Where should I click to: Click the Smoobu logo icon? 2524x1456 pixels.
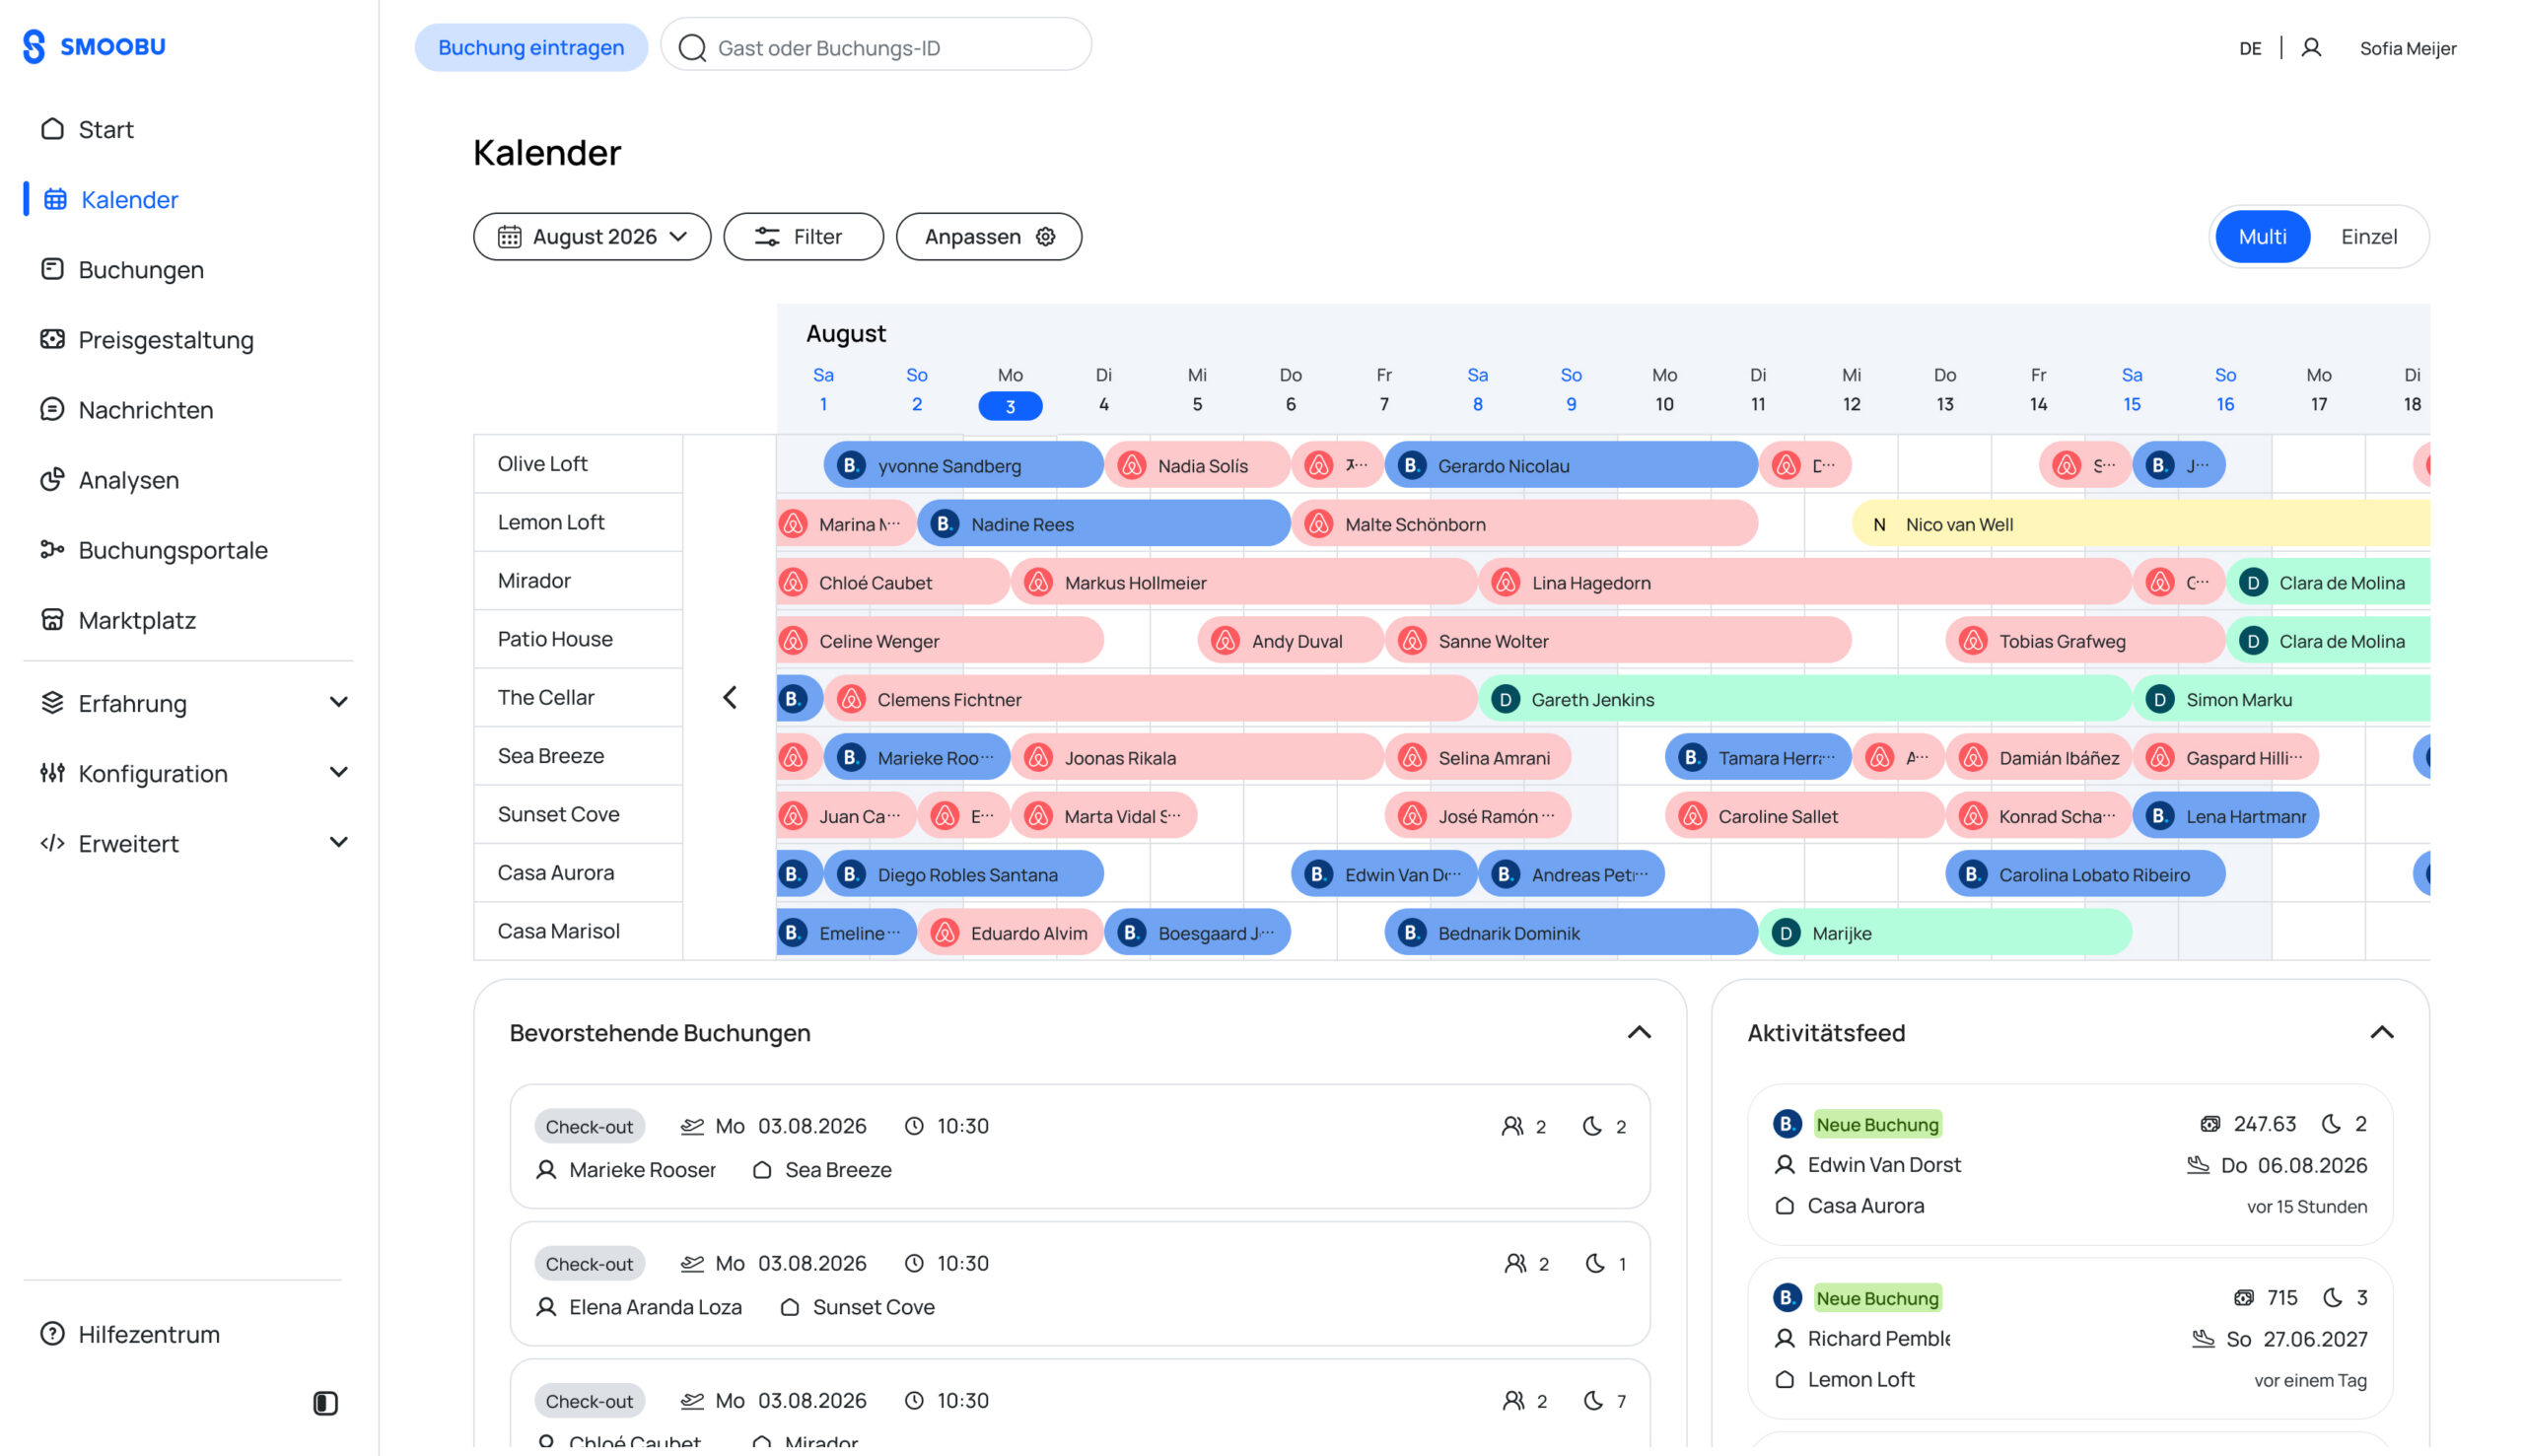[34, 46]
